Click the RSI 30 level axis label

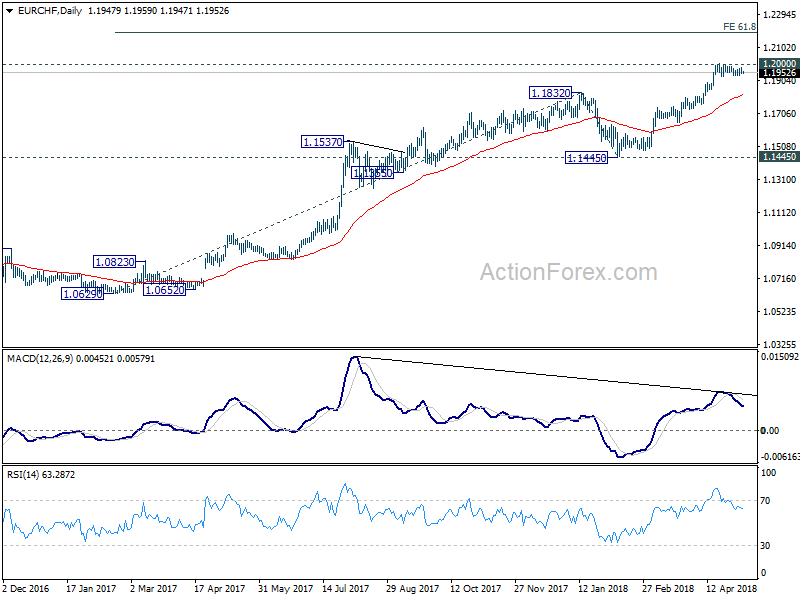(765, 545)
